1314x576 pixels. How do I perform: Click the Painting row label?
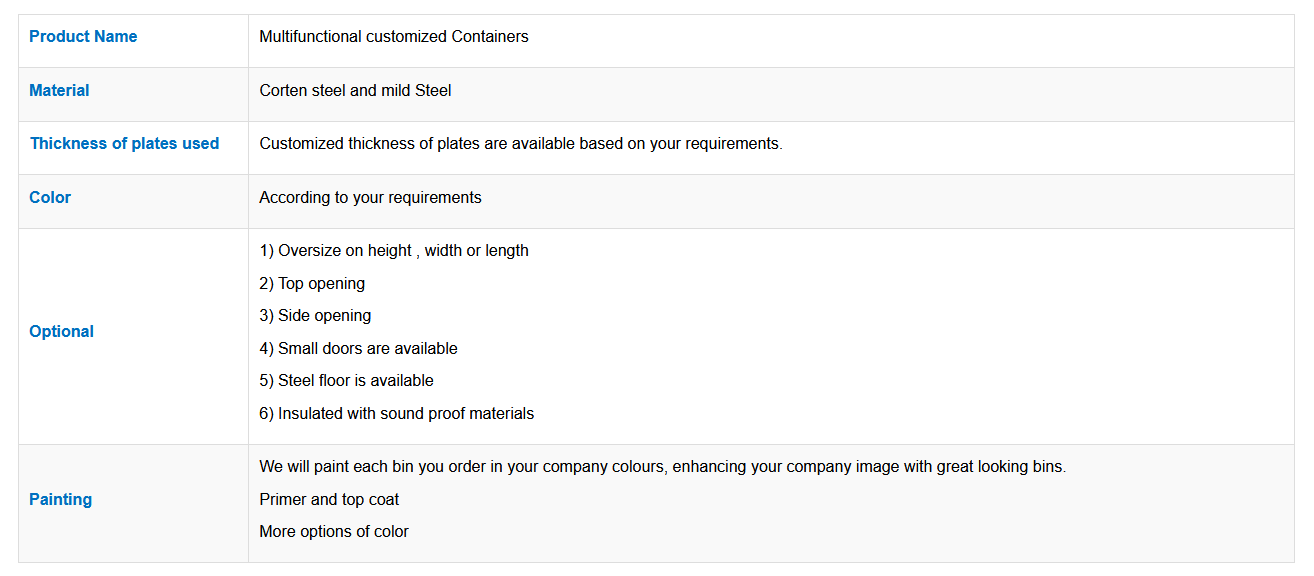pos(60,500)
